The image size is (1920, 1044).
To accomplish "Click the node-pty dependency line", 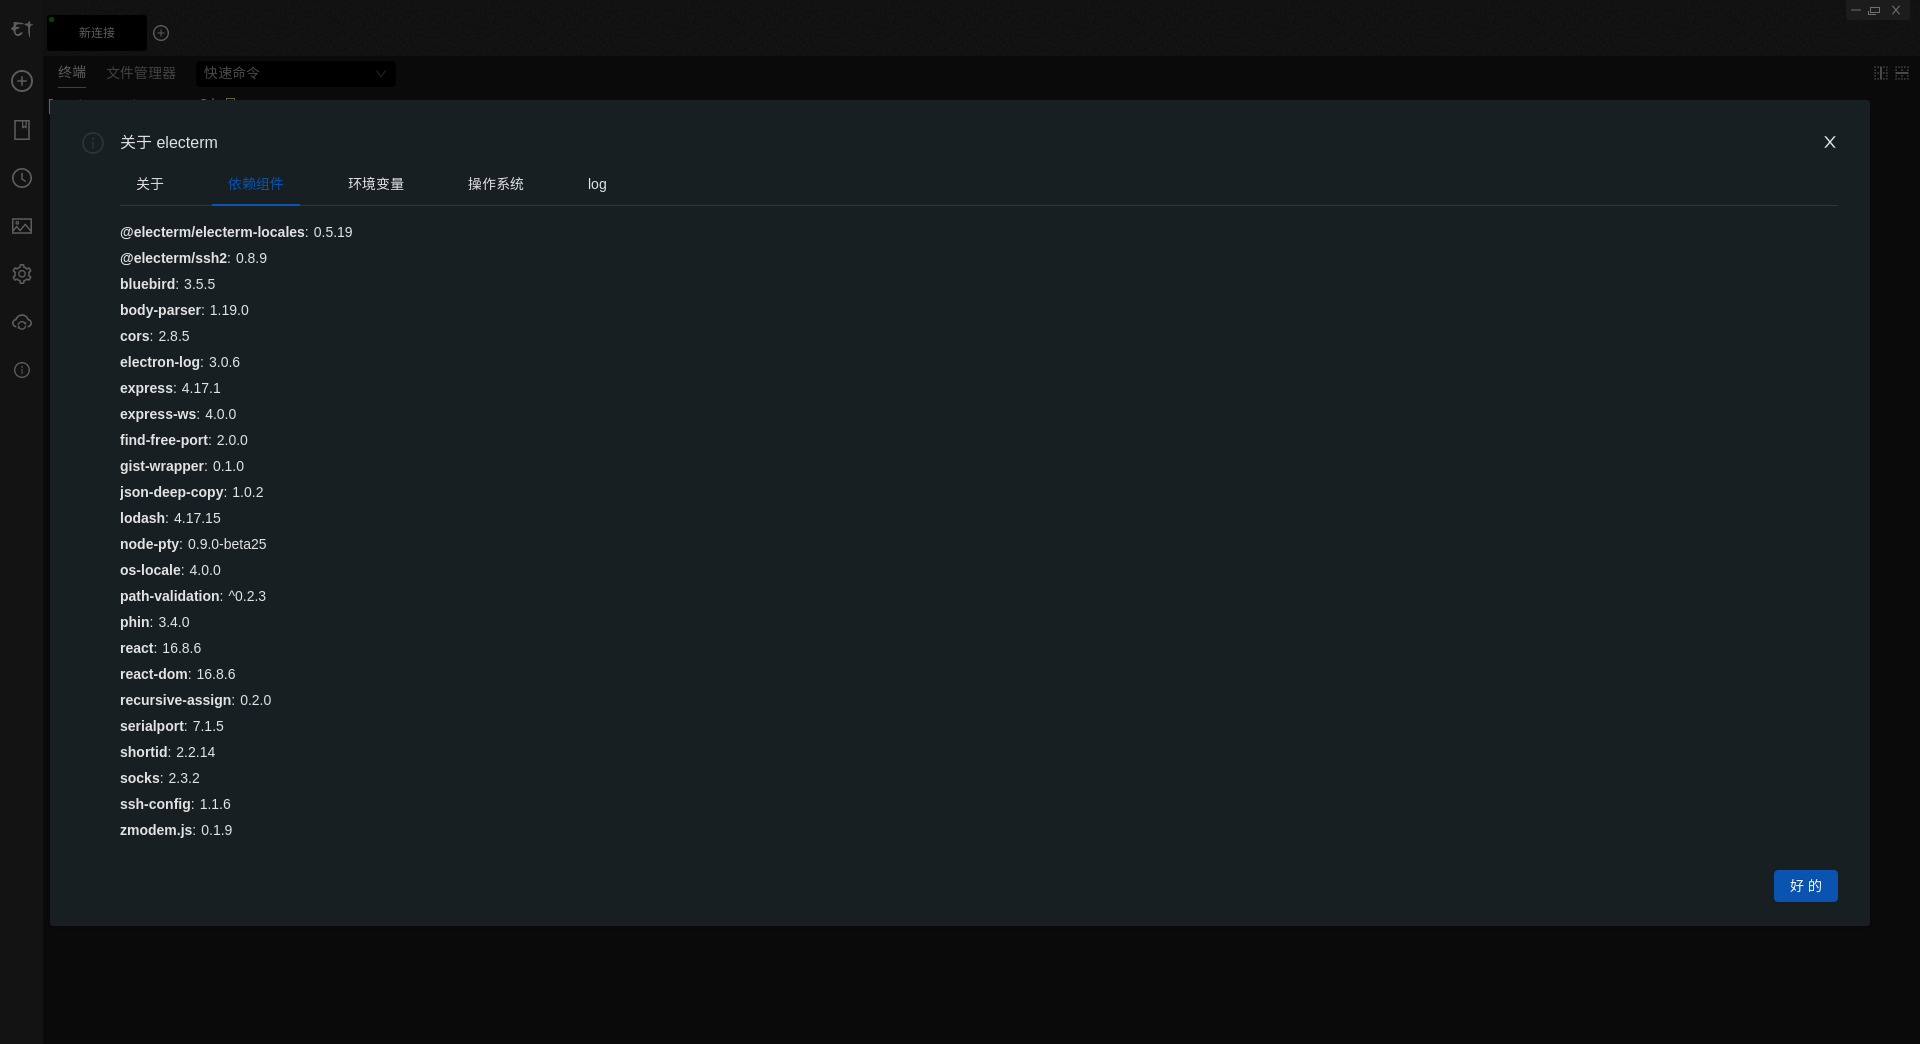I will click(193, 544).
